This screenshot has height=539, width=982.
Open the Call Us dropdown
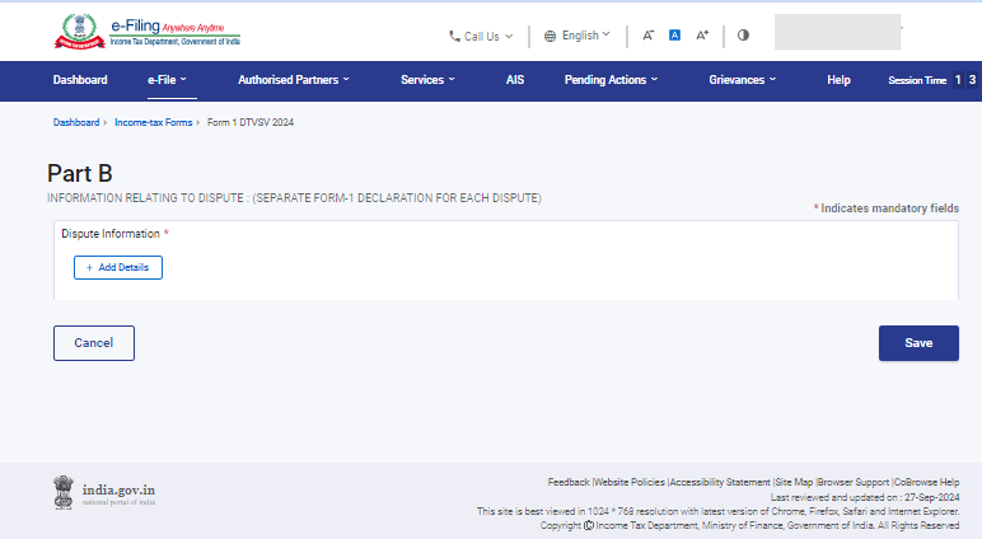480,36
